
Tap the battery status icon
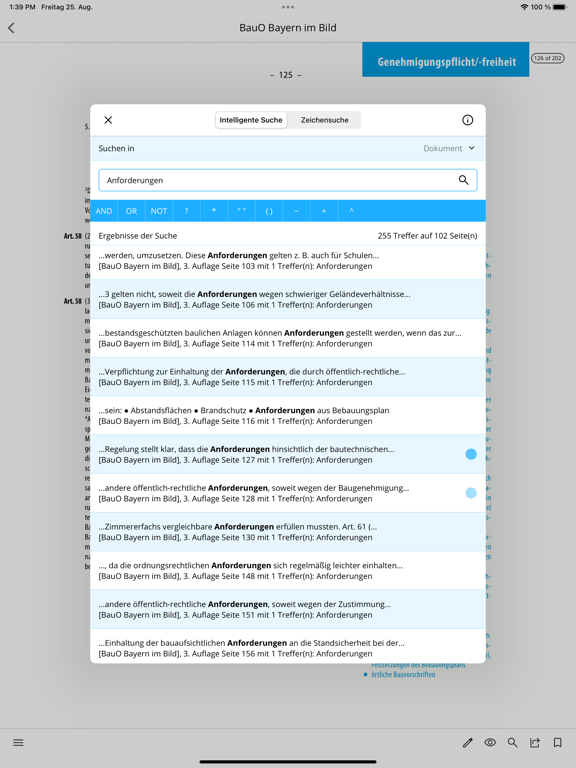point(559,7)
